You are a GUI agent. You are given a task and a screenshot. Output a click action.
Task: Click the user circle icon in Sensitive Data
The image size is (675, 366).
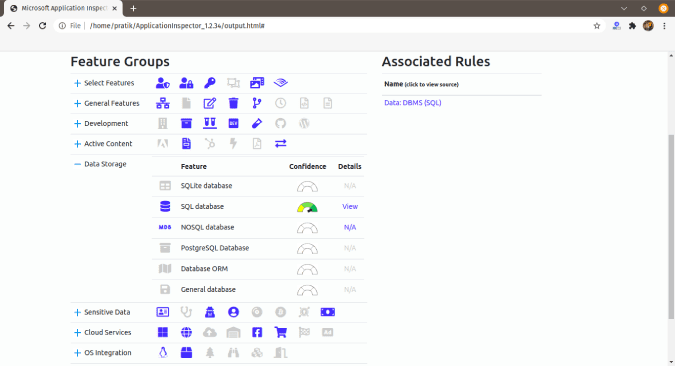pos(233,312)
